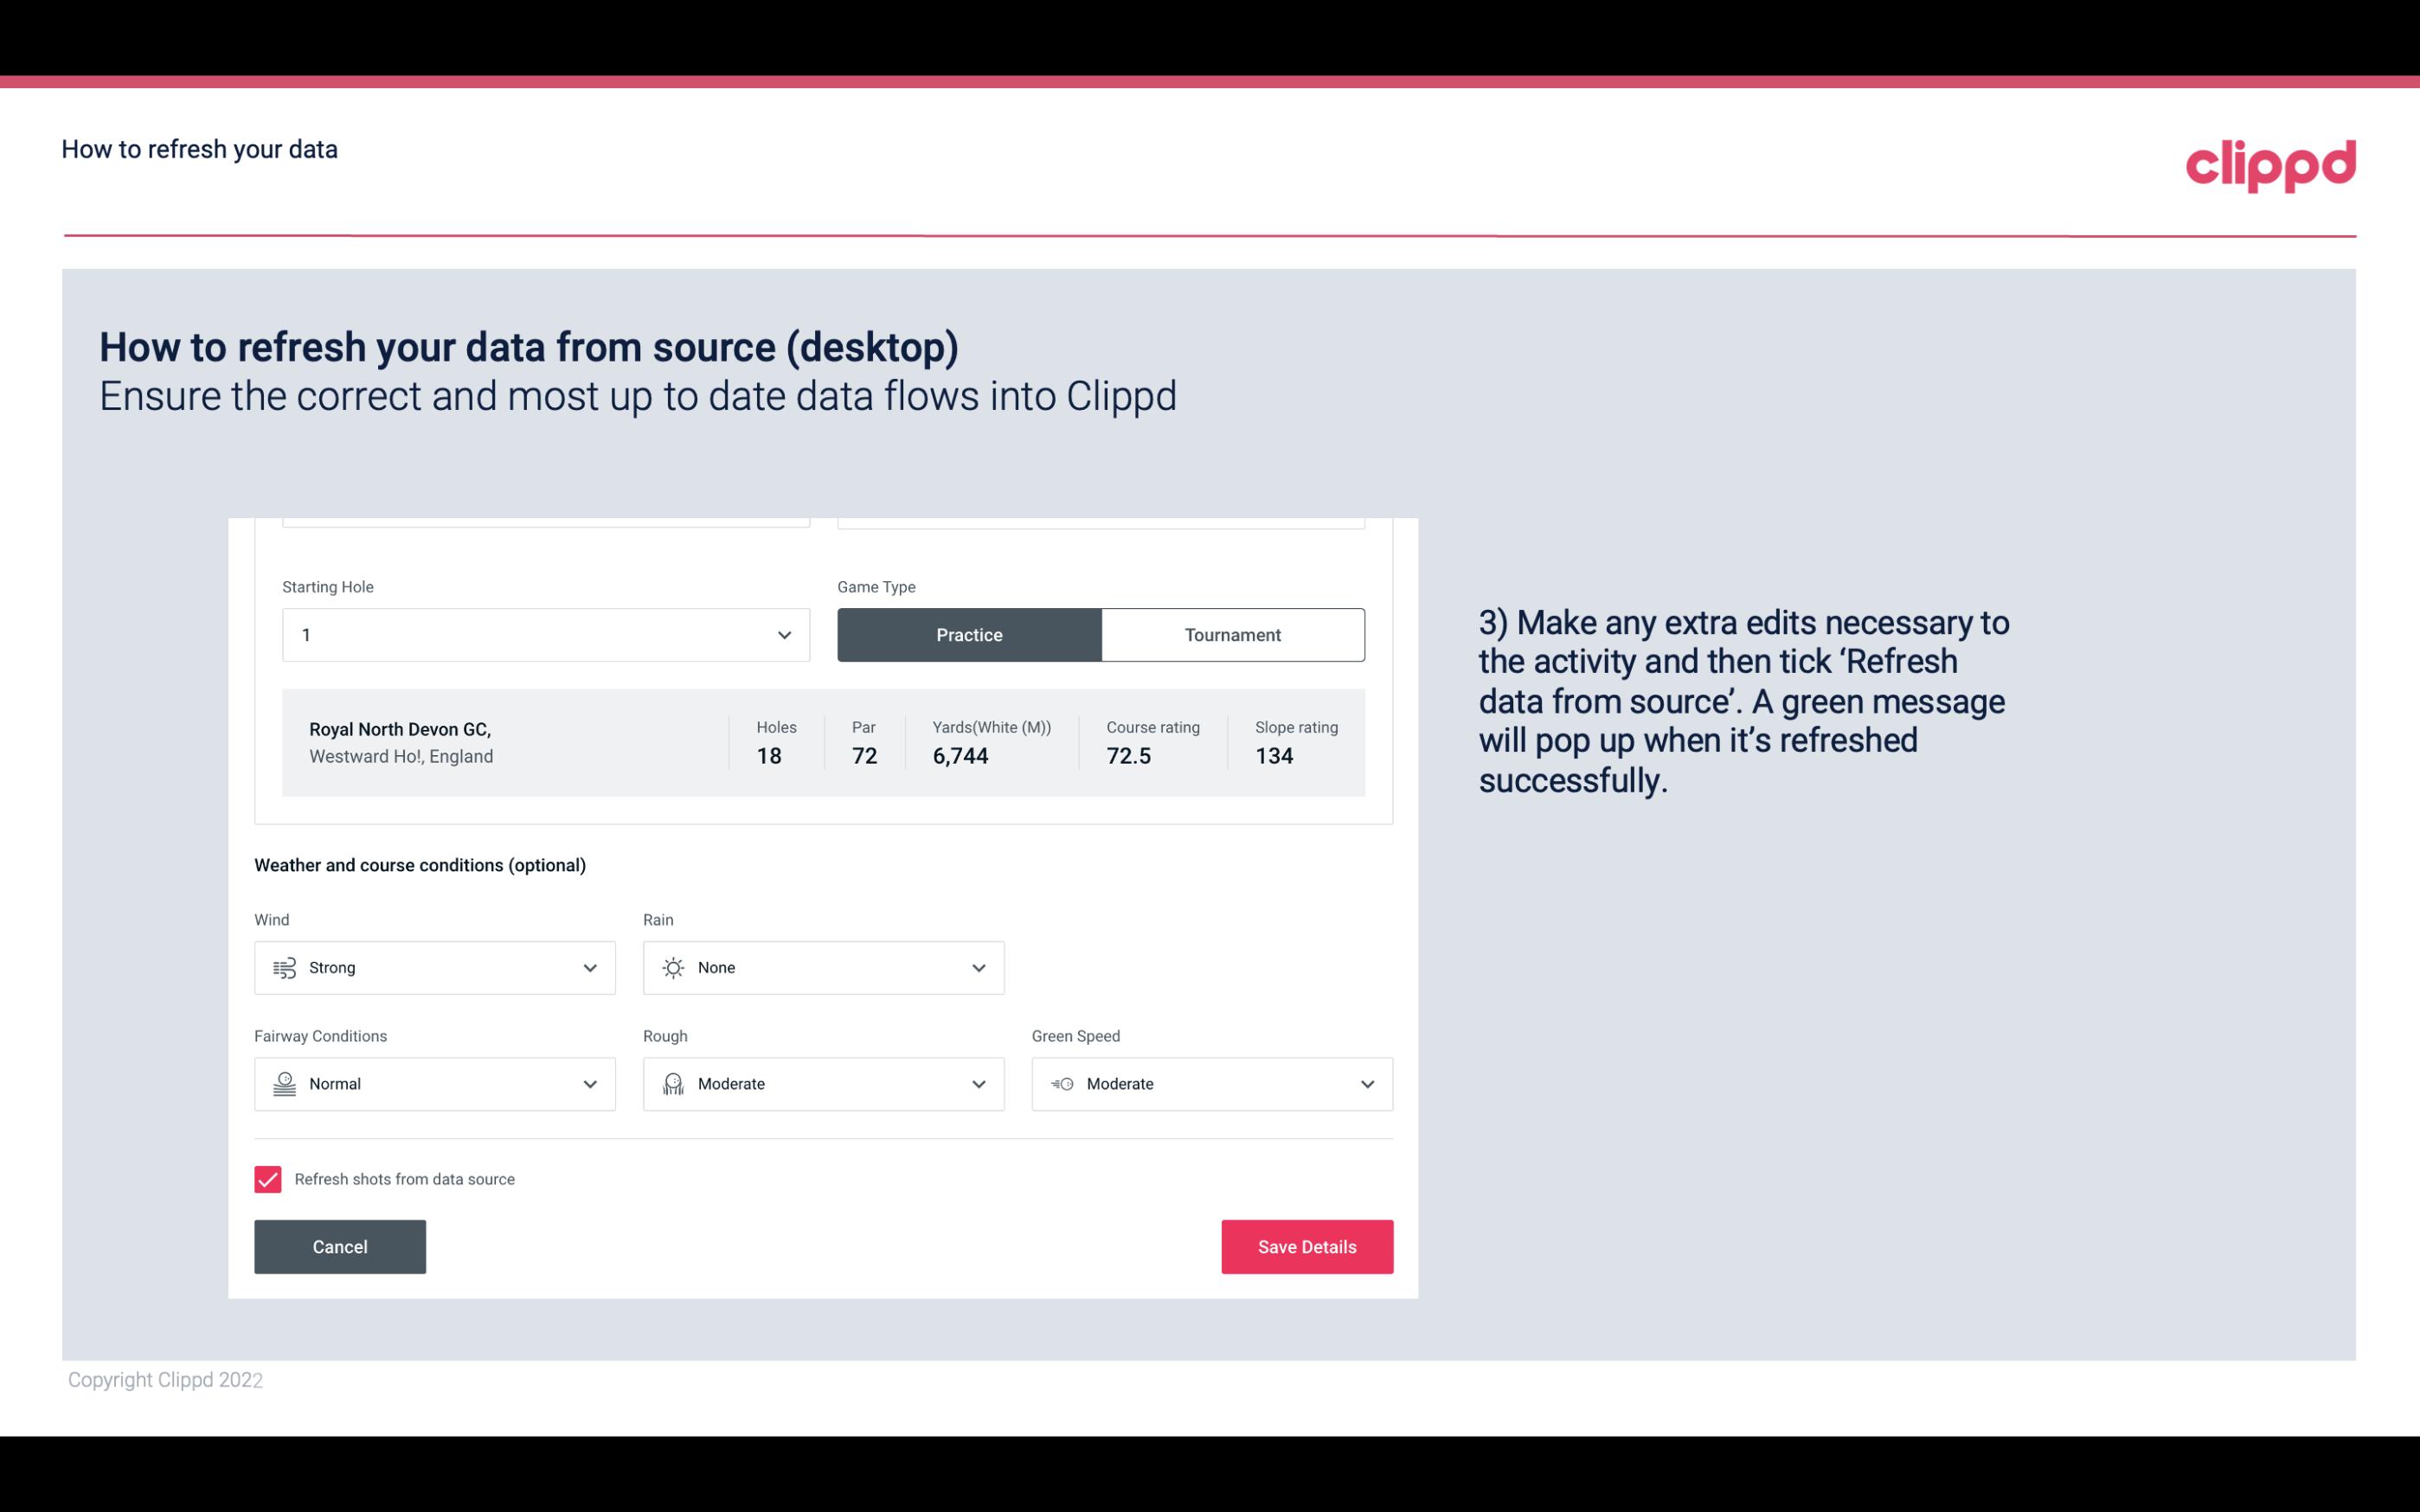Select the Tournament tab button
Screen dimensions: 2420x1512
(x=1232, y=634)
